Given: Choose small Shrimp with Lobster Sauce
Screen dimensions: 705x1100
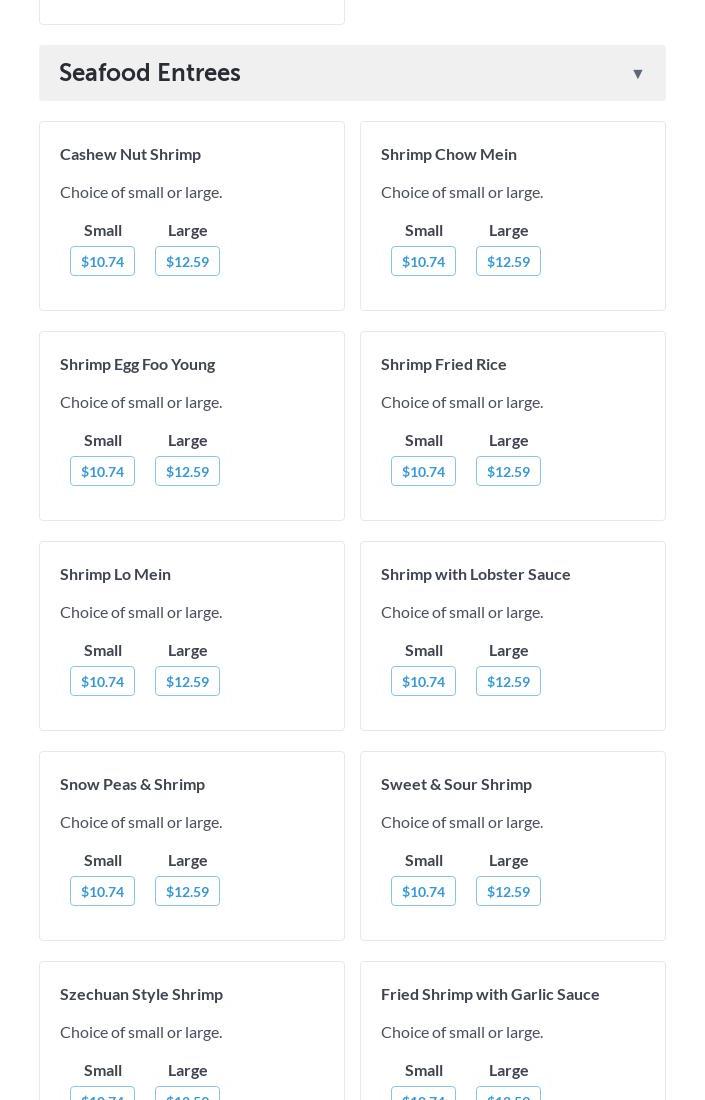Looking at the screenshot, I should pyautogui.click(x=423, y=681).
